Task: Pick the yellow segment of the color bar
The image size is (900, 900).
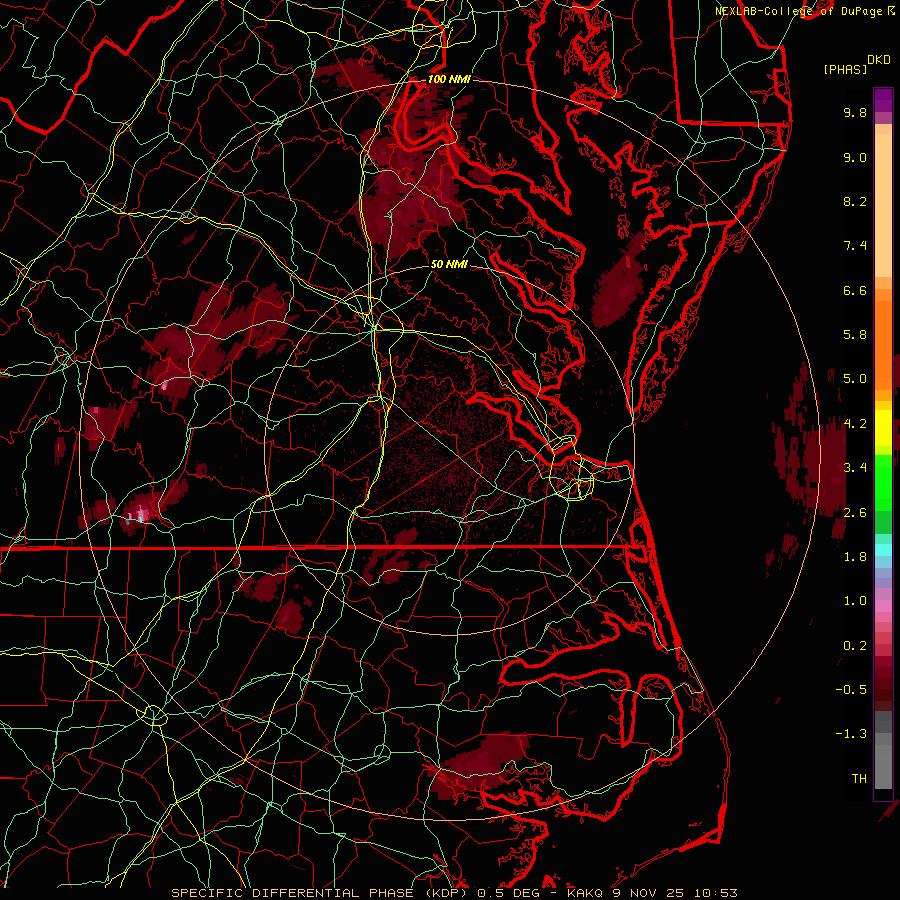Action: click(883, 428)
